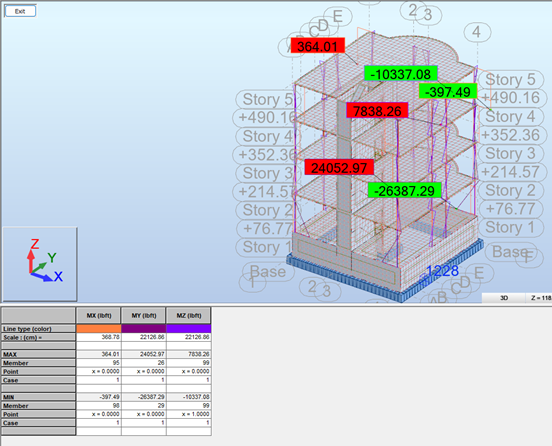Click the MIN row header
The width and height of the screenshot is (552, 446).
tap(38, 397)
